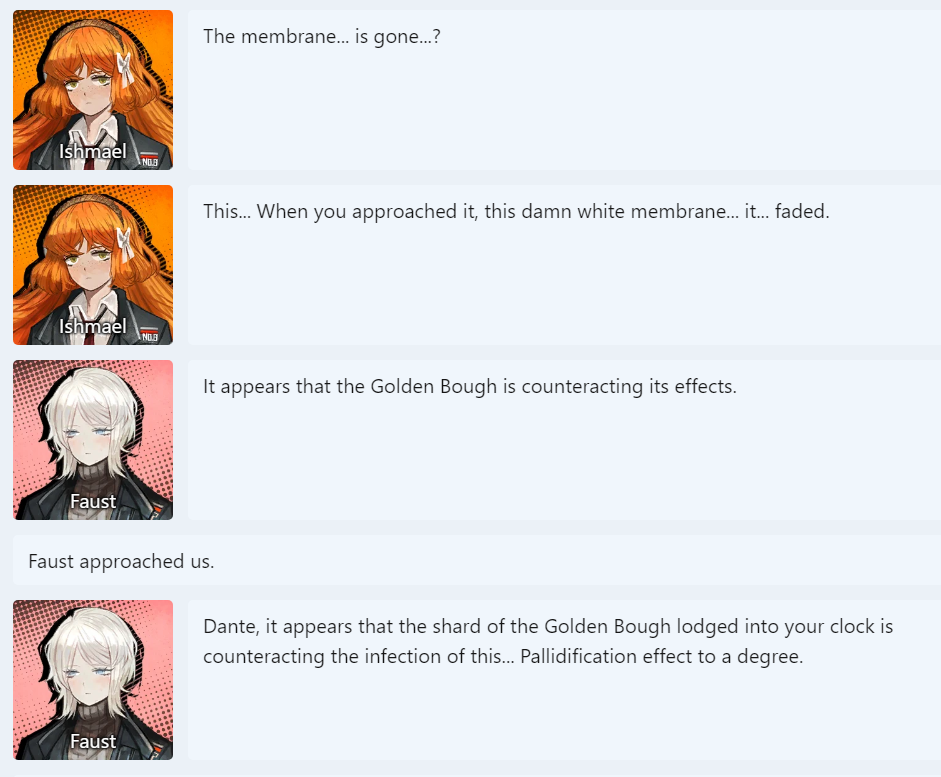Click the "Faust" name label on the upper Faust portrait

coord(93,501)
